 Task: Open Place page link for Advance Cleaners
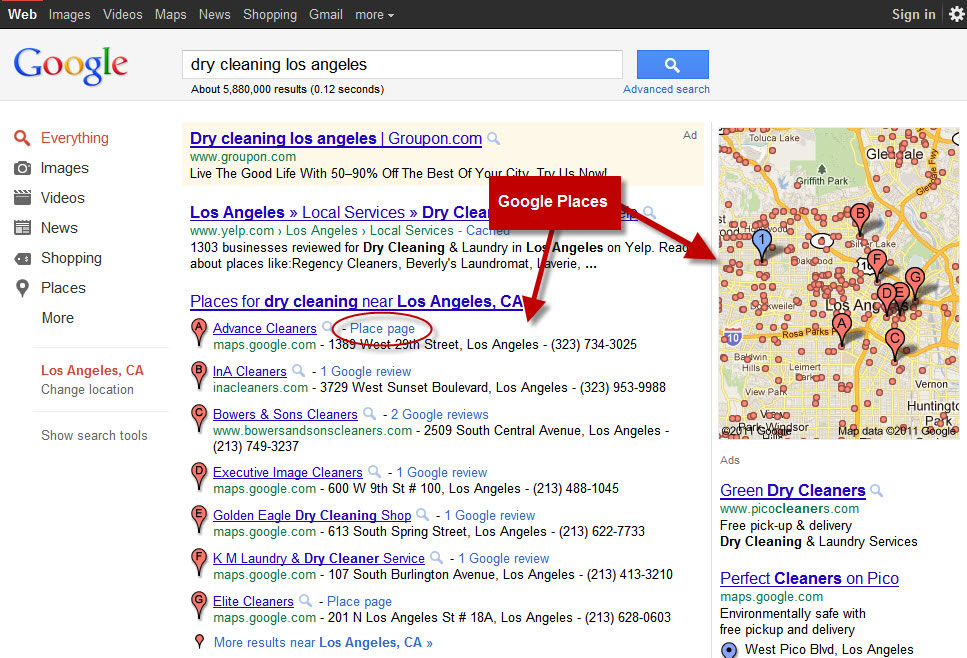pos(382,329)
